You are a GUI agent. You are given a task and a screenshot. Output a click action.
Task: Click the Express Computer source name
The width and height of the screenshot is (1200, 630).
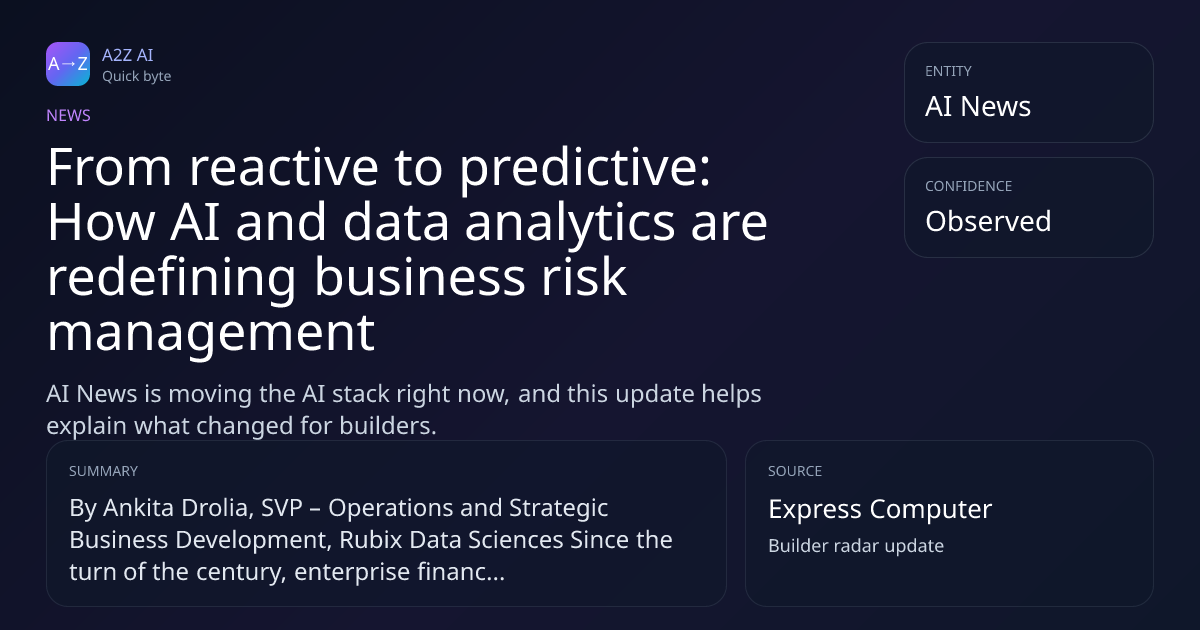tap(880, 509)
